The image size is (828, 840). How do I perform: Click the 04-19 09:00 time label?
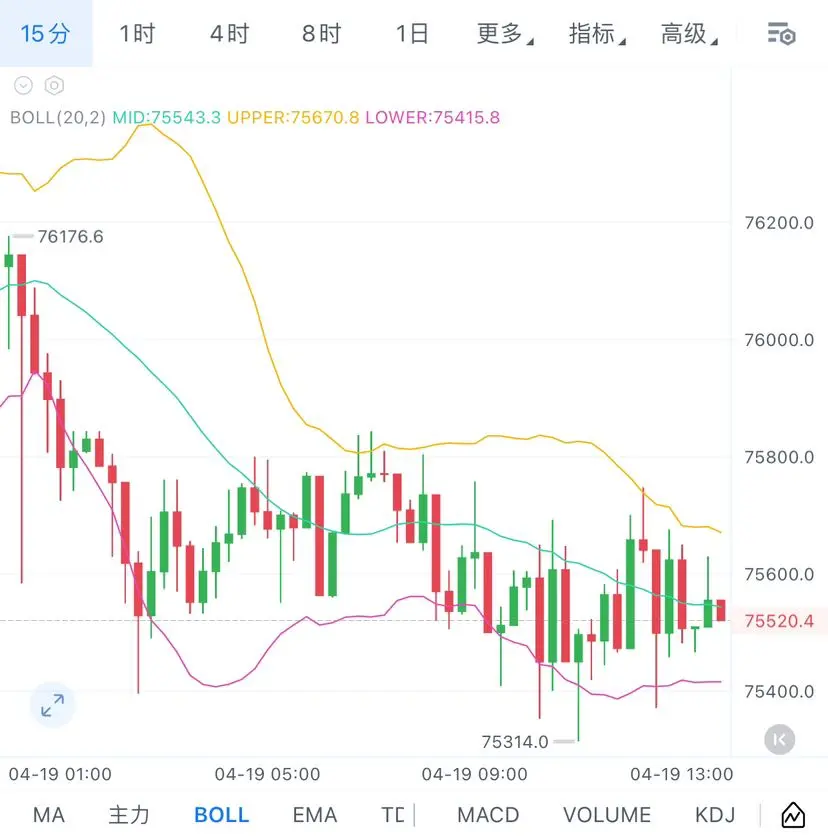475,774
